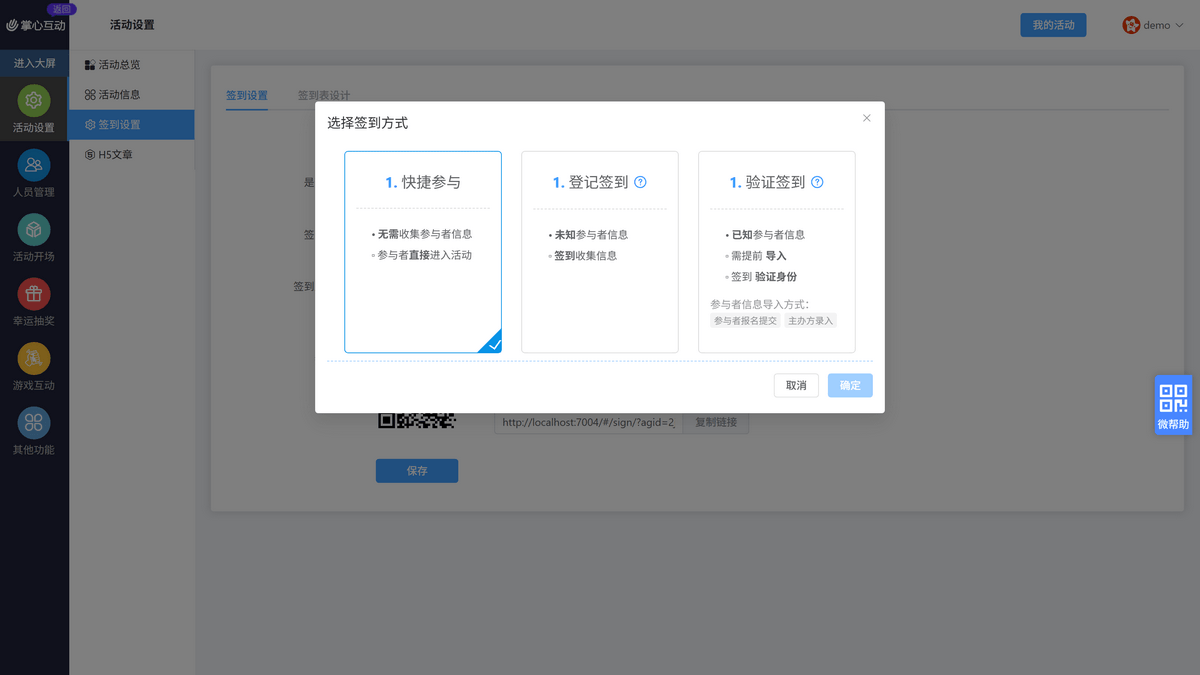
Task: Click the 主办方录入 tag
Action: tap(811, 321)
